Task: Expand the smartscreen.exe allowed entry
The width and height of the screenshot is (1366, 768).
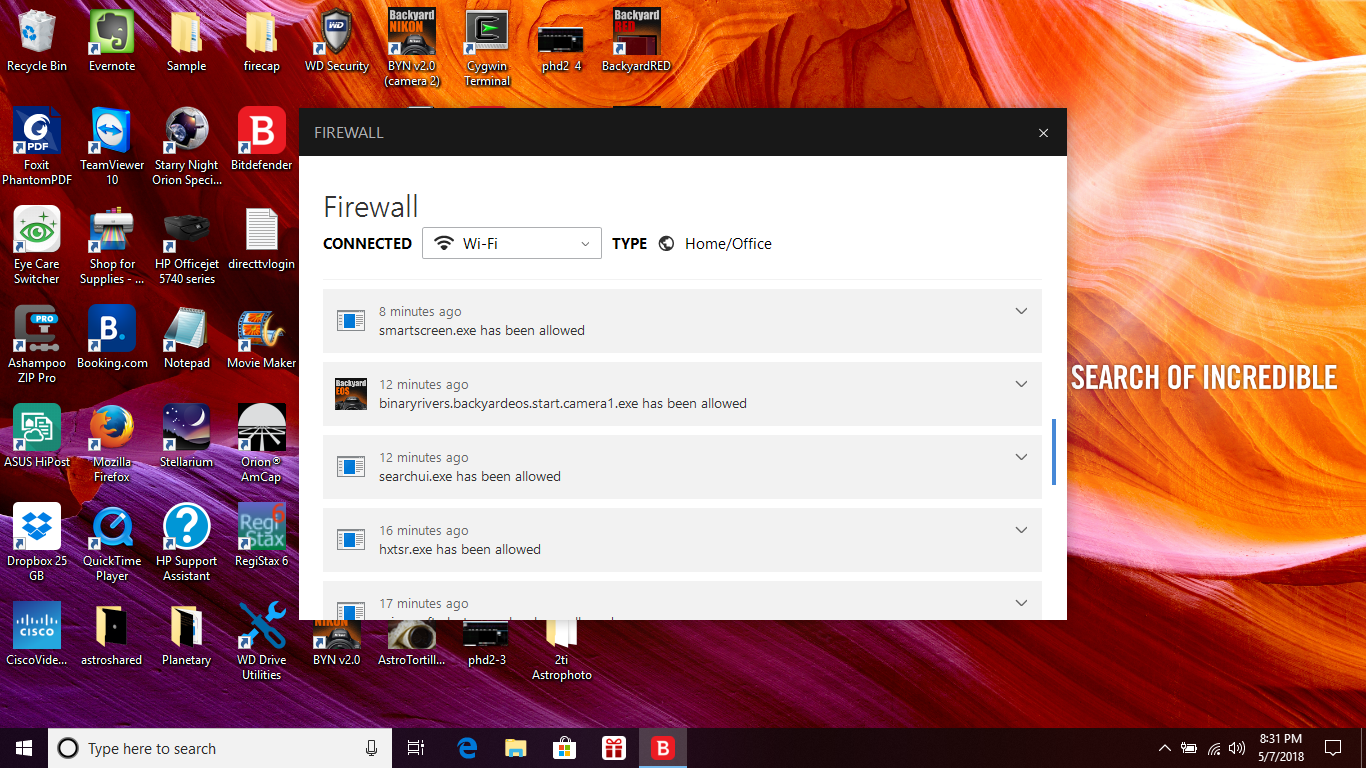Action: coord(1021,311)
